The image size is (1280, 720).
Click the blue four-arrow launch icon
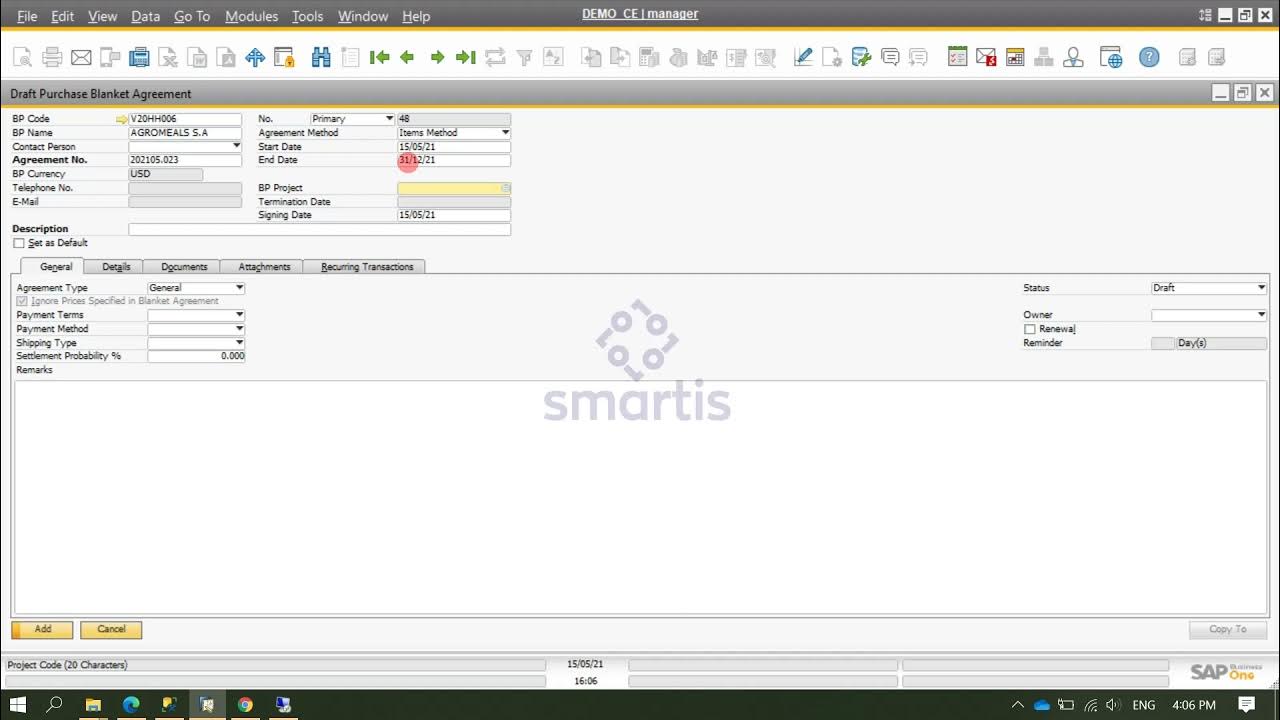point(255,58)
